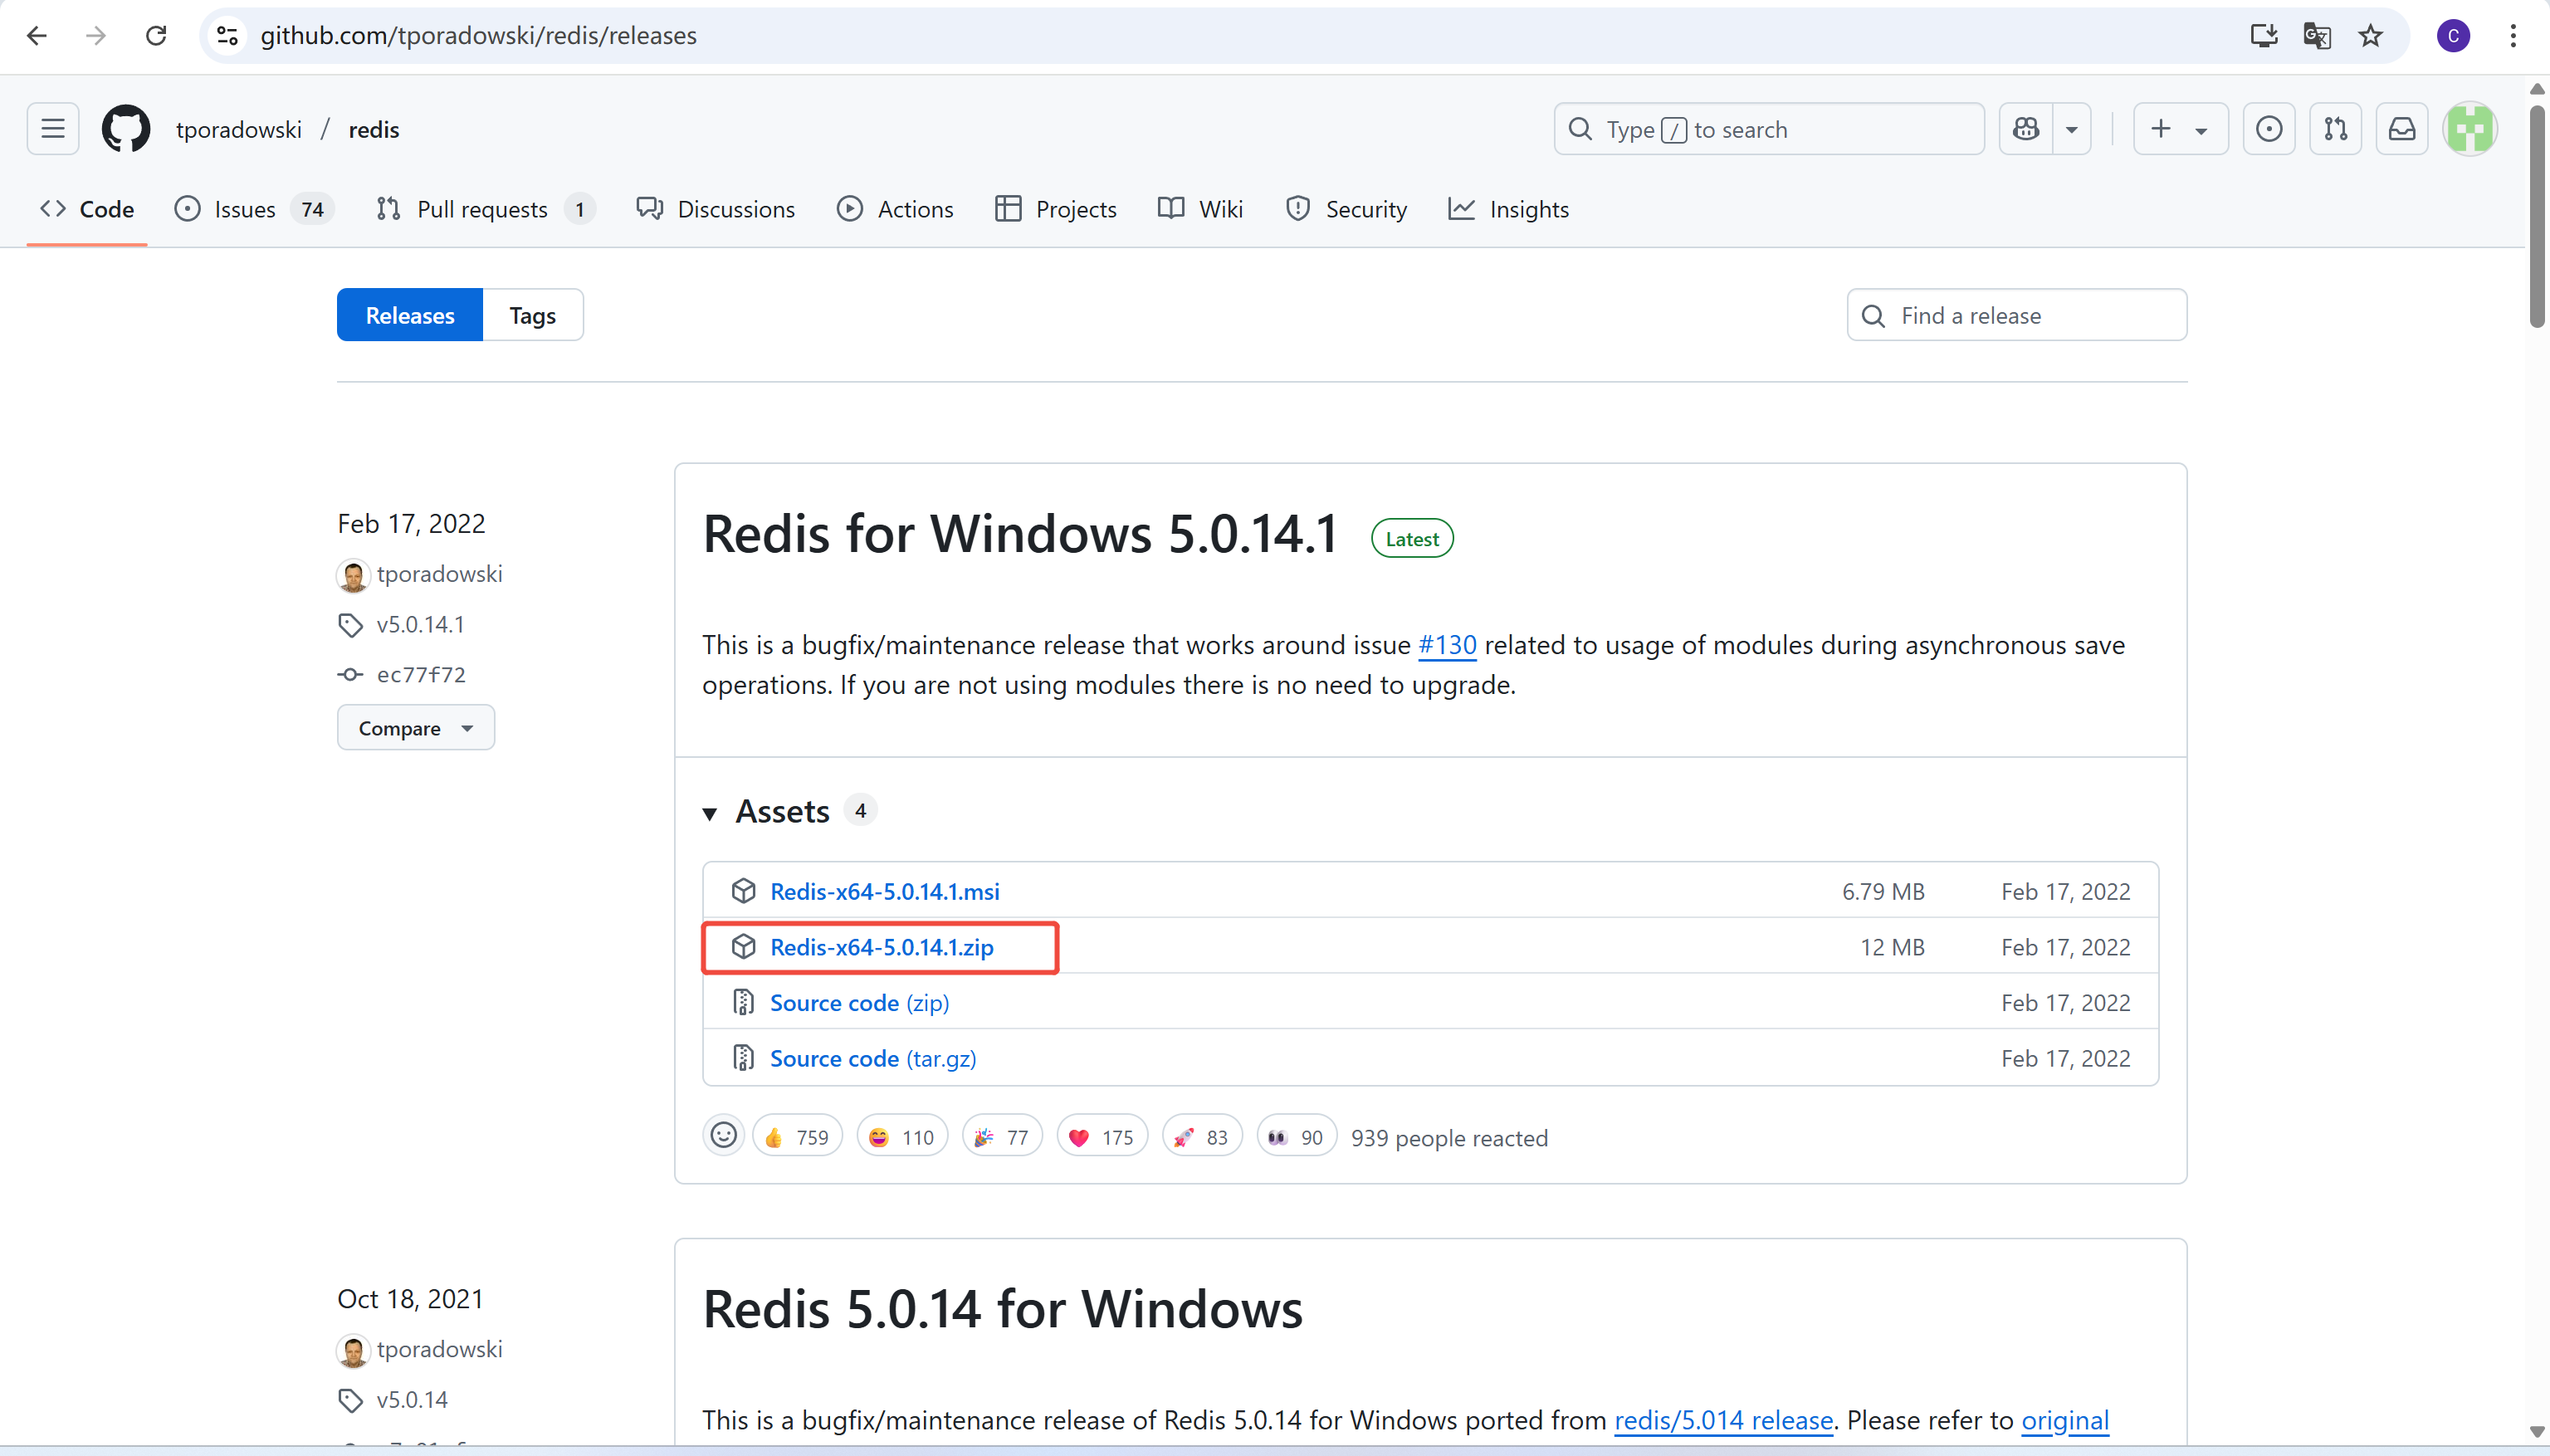
Task: Click the Latest release badge
Action: tap(1411, 539)
